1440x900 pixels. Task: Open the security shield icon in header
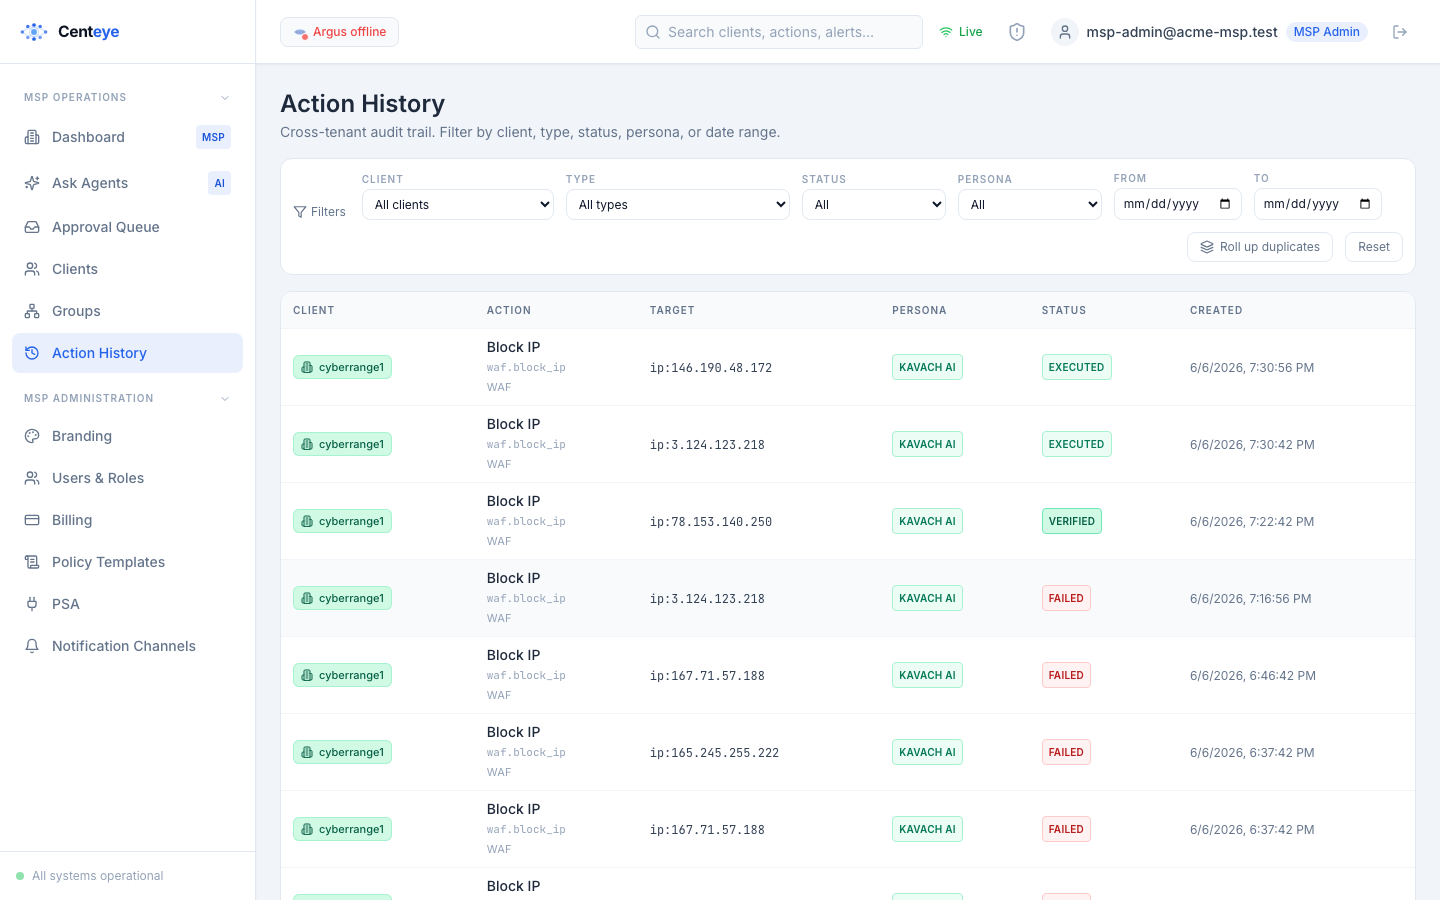[1017, 32]
